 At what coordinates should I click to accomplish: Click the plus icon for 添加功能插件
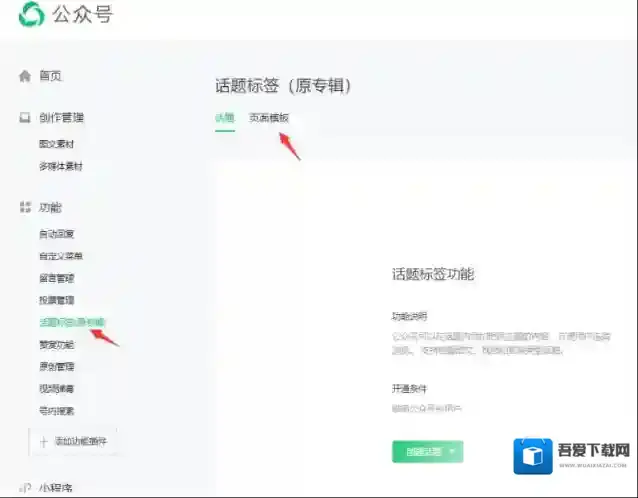click(44, 441)
